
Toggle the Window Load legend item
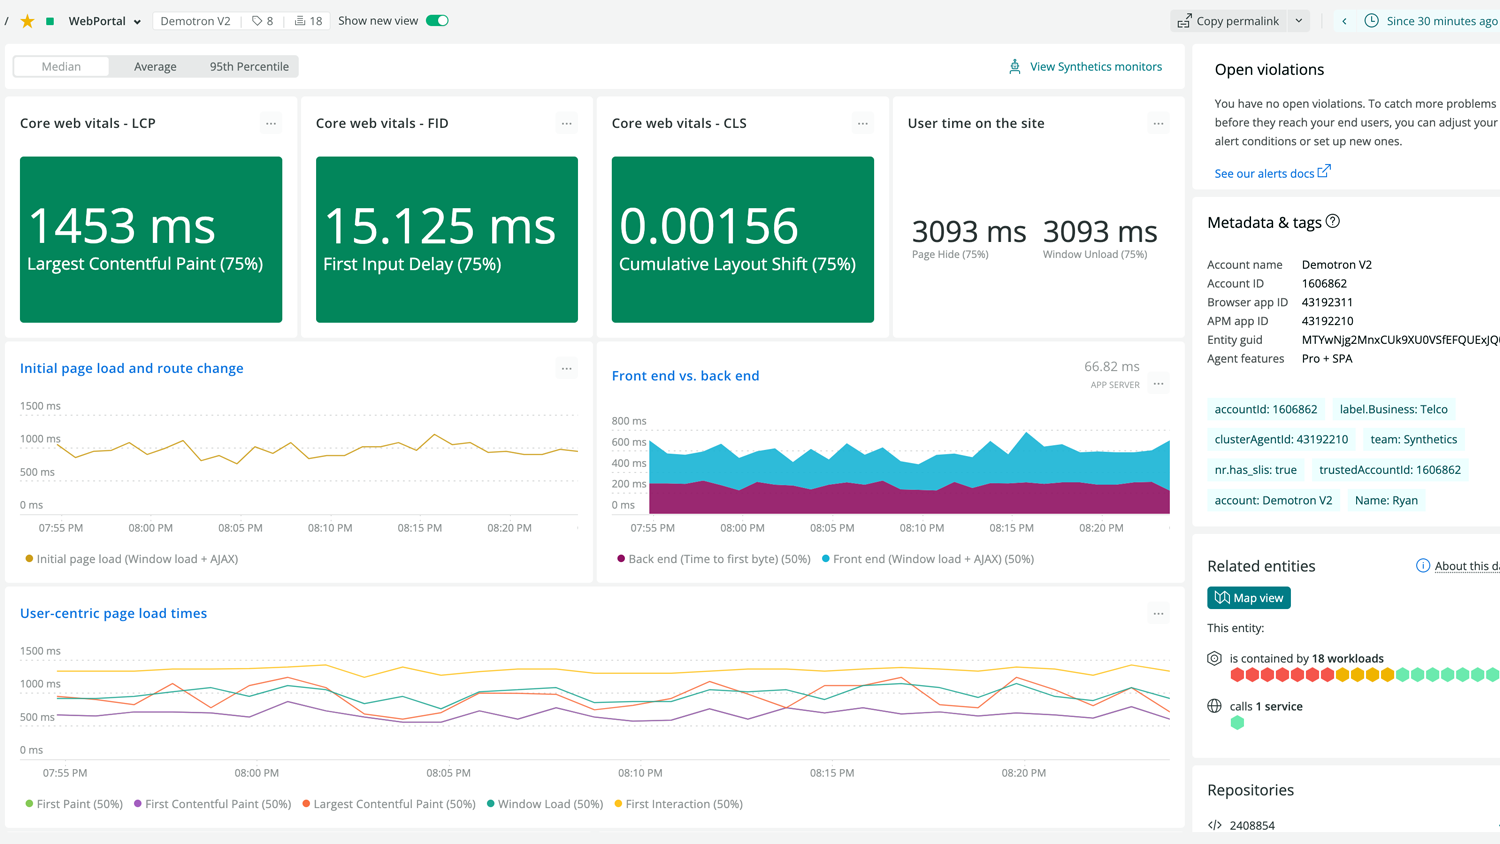[x=544, y=803]
